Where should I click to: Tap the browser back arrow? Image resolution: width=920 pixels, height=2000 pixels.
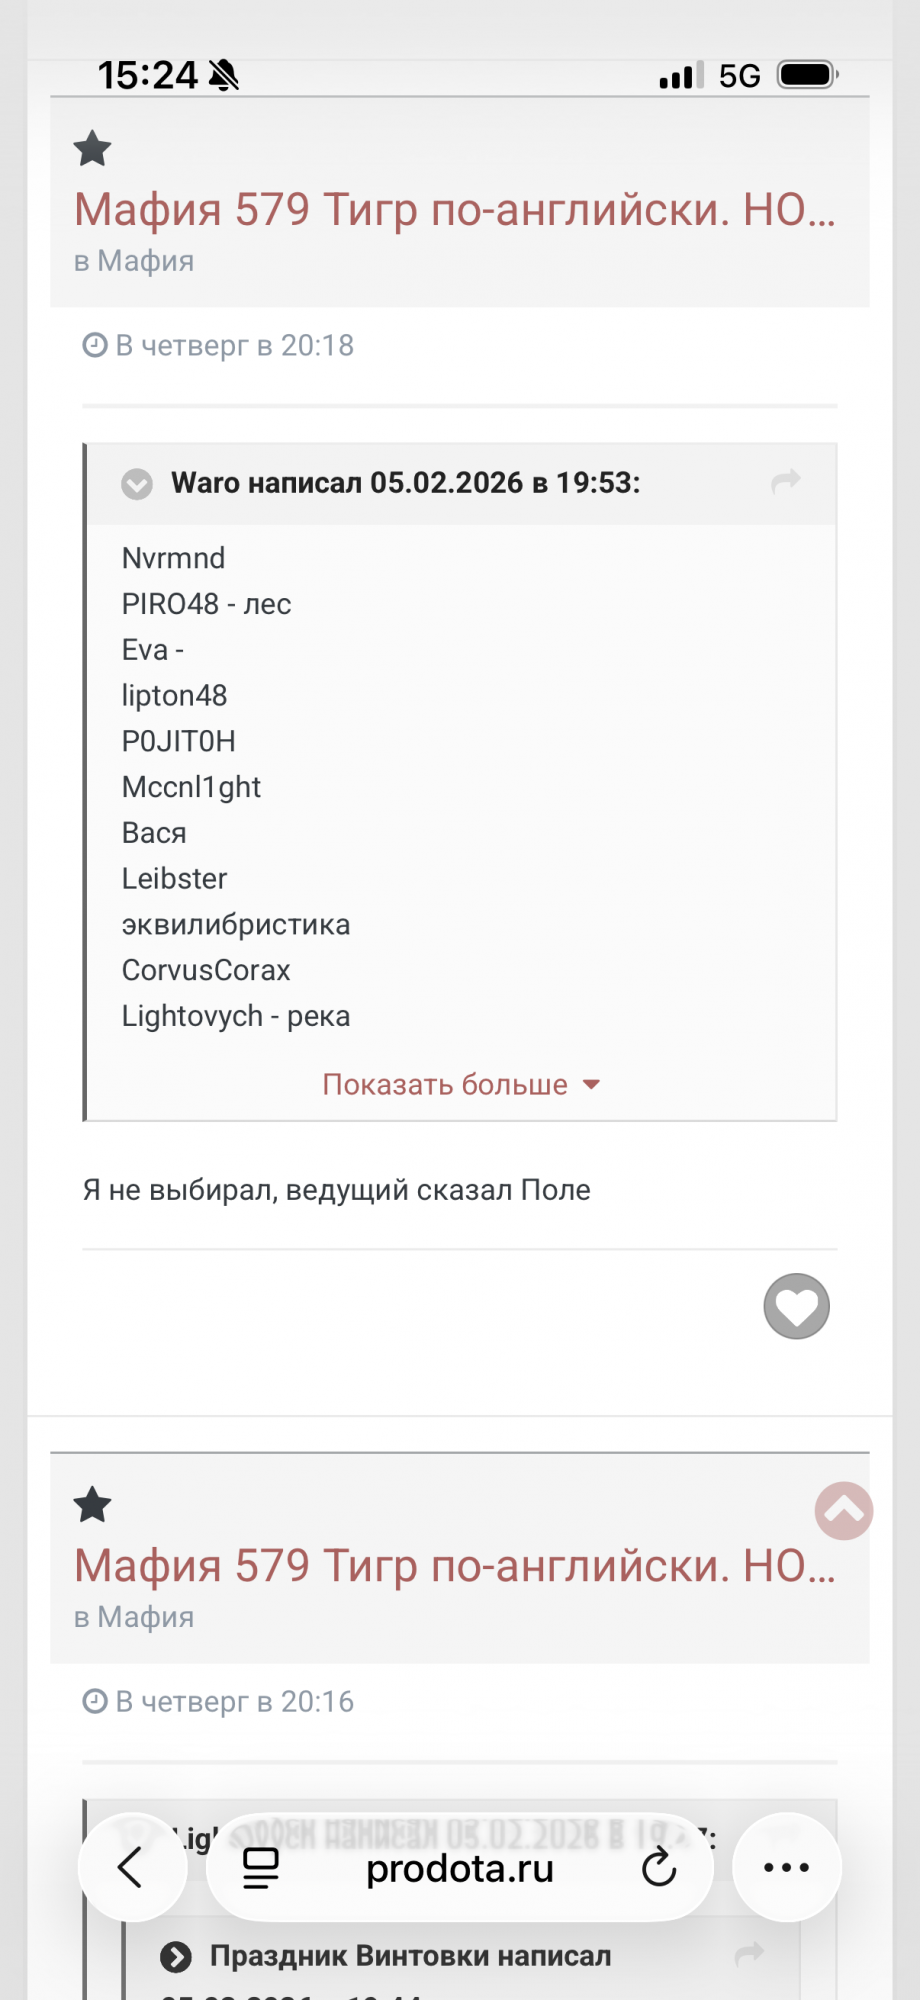click(132, 1867)
